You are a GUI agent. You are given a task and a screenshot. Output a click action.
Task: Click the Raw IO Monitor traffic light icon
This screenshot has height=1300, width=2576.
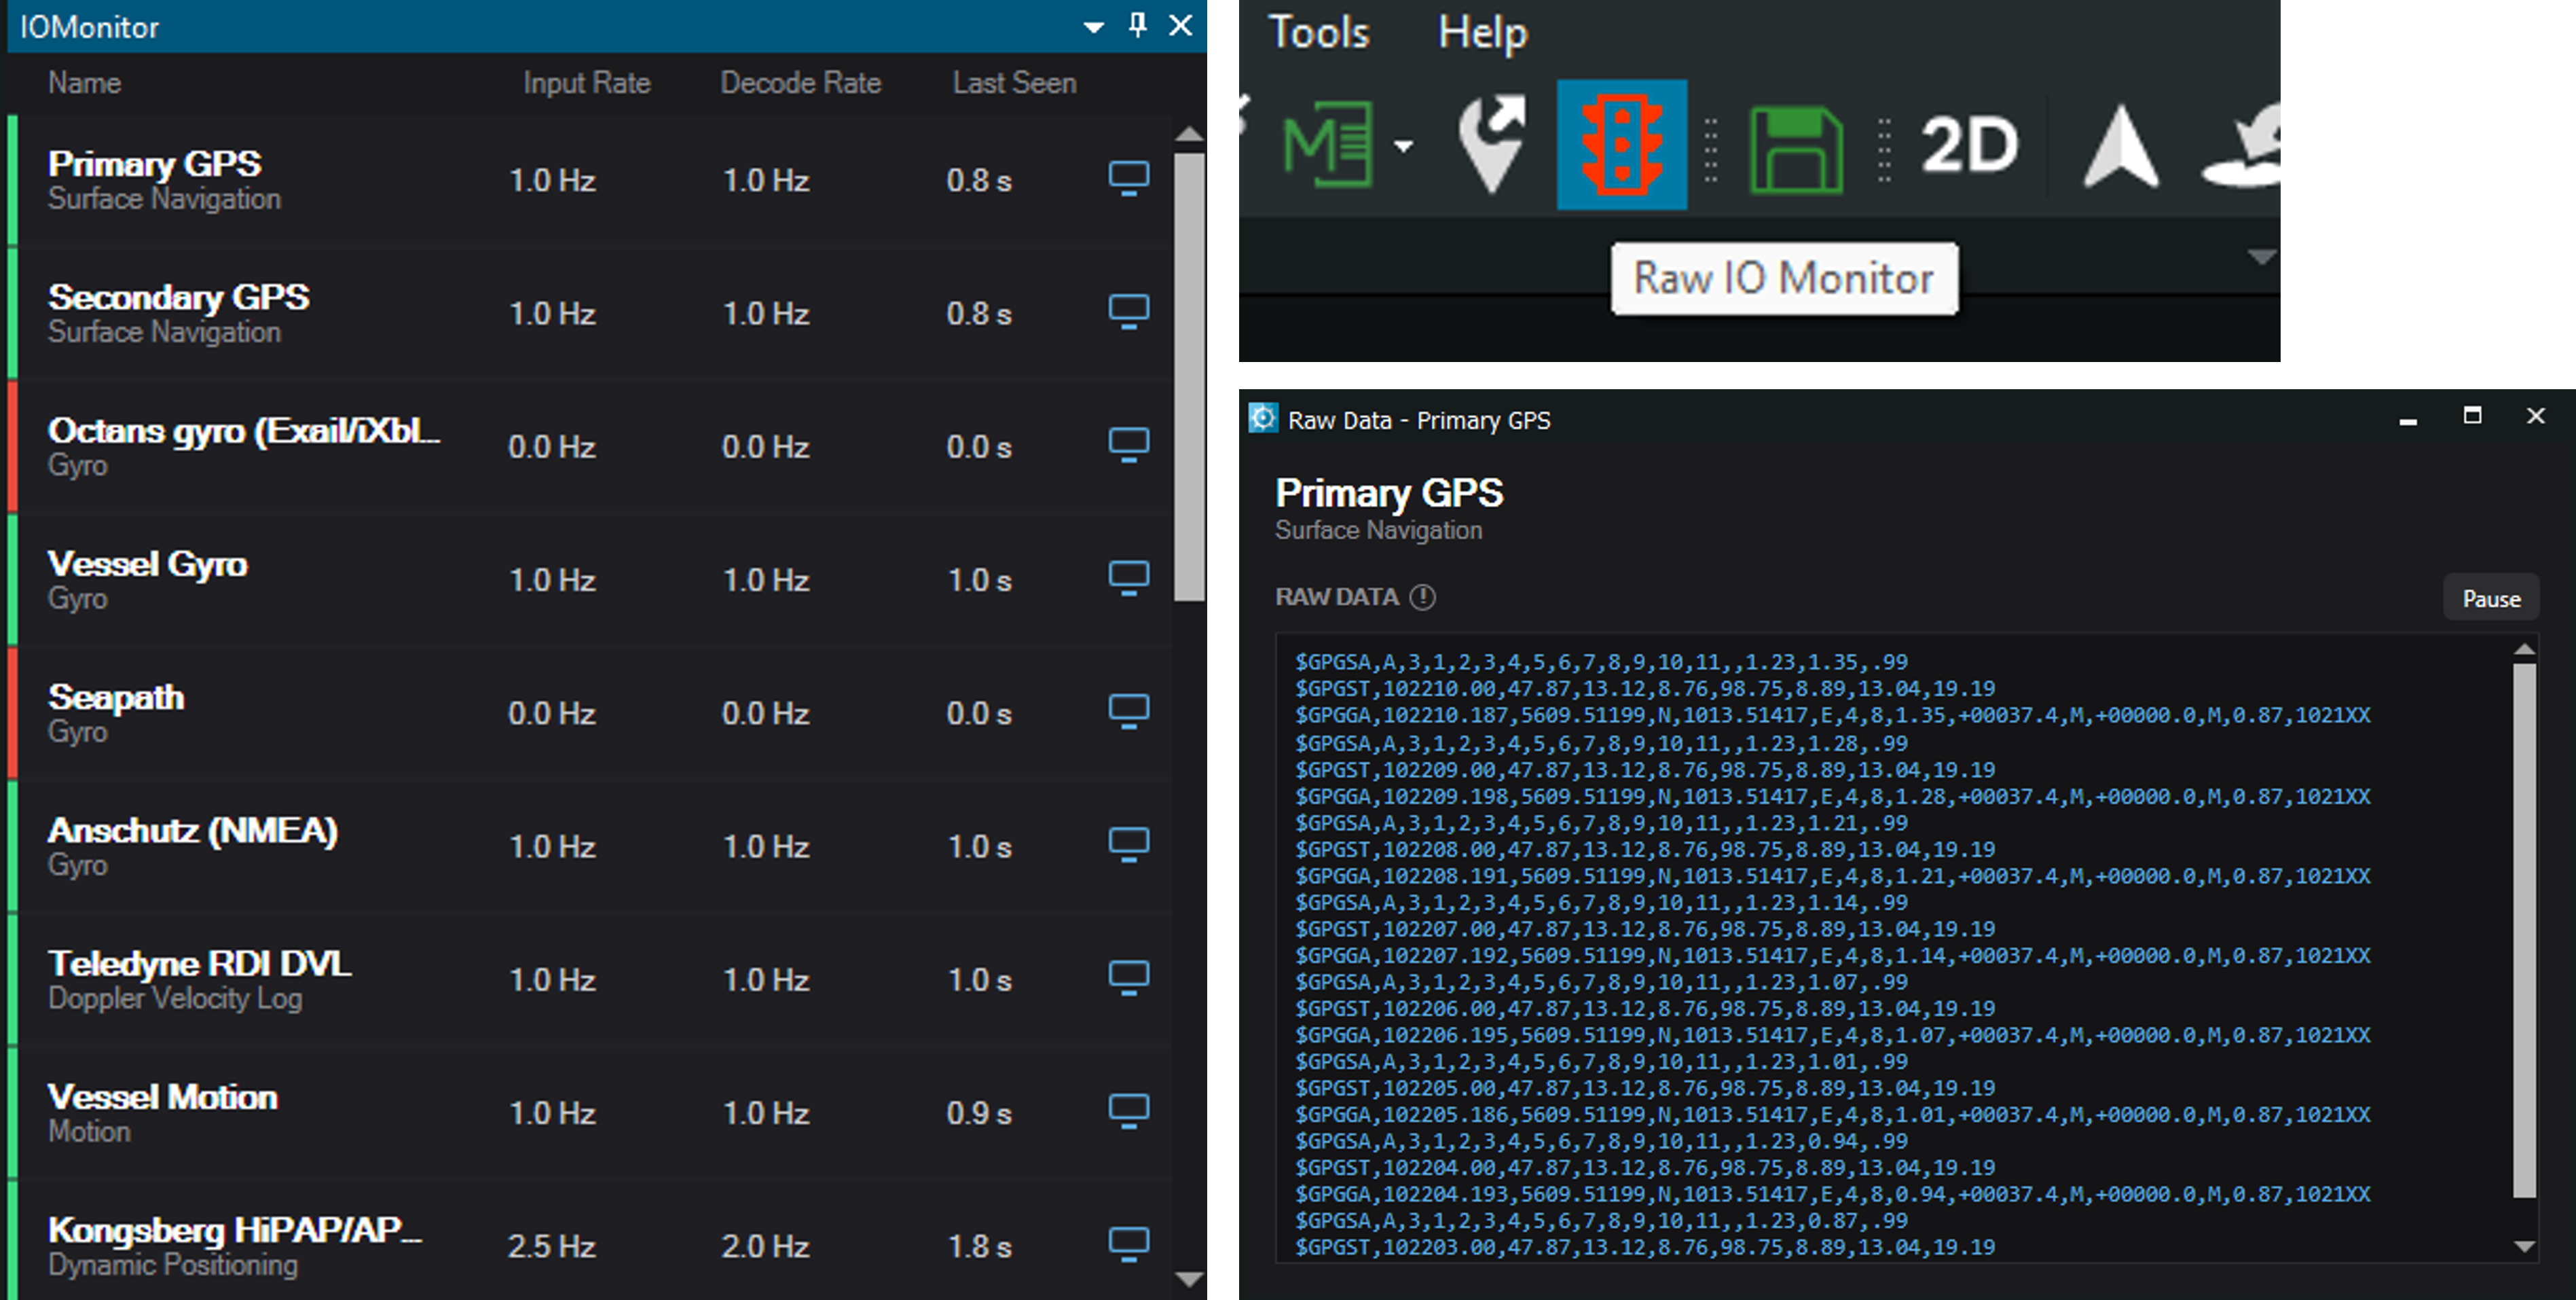1622,145
